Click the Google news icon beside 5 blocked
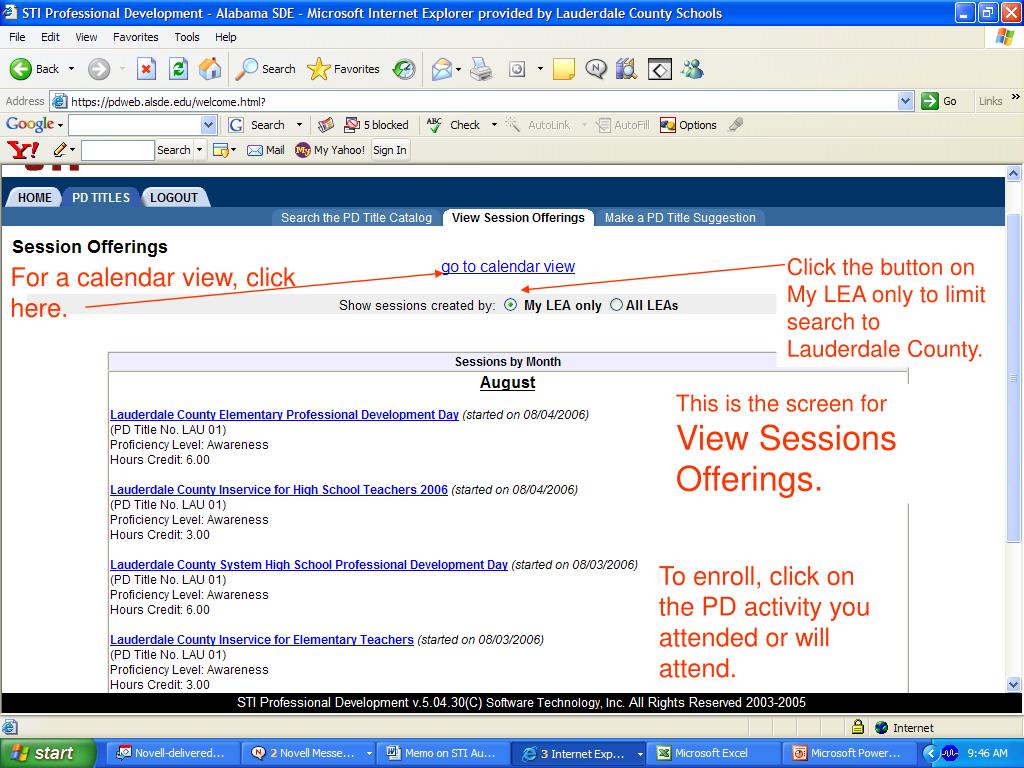 (x=325, y=125)
